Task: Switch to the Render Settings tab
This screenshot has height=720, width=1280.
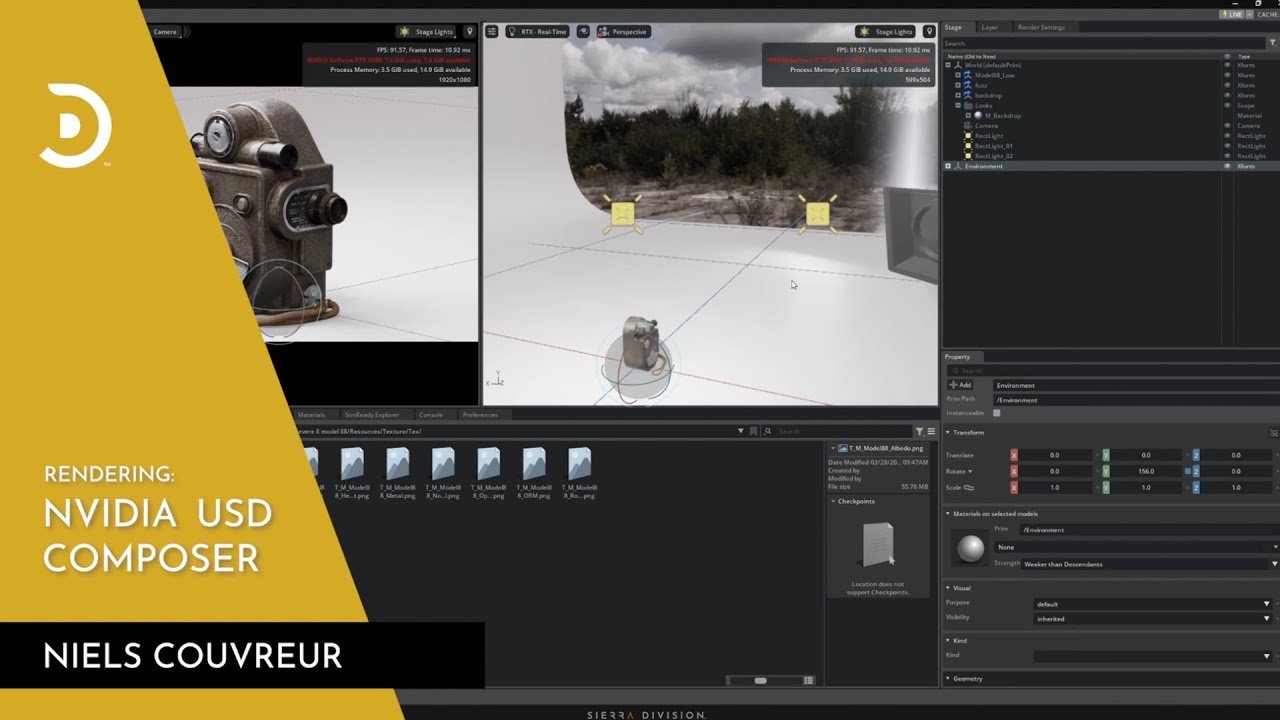Action: point(1041,27)
